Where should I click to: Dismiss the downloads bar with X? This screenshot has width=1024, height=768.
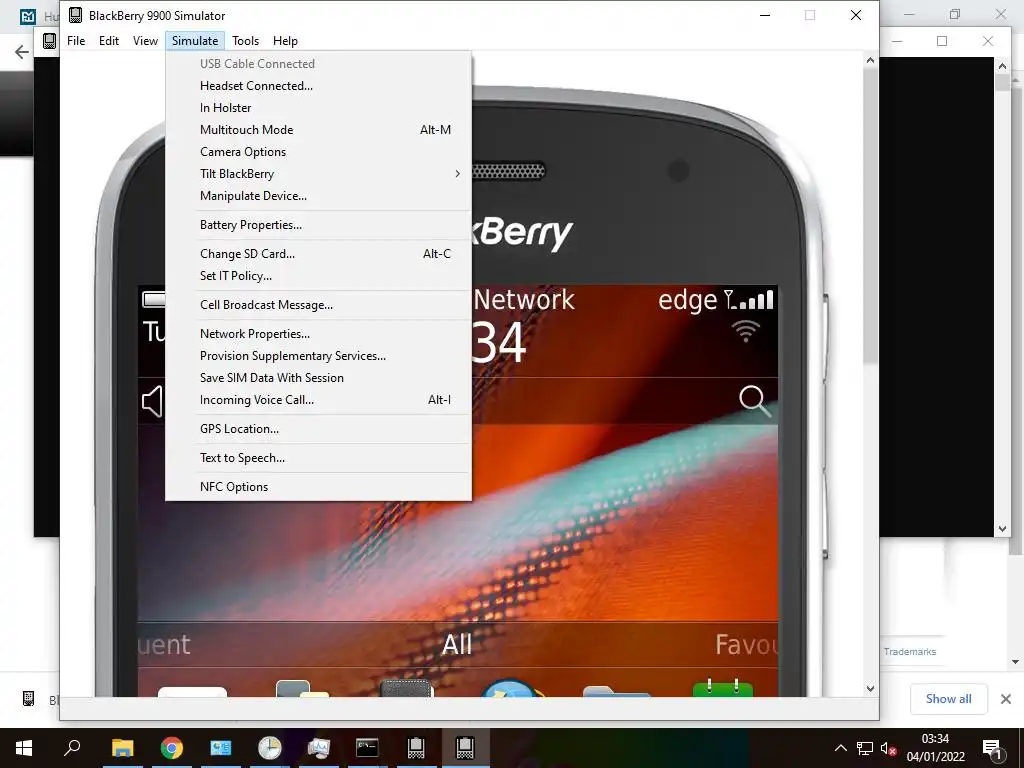point(1006,699)
